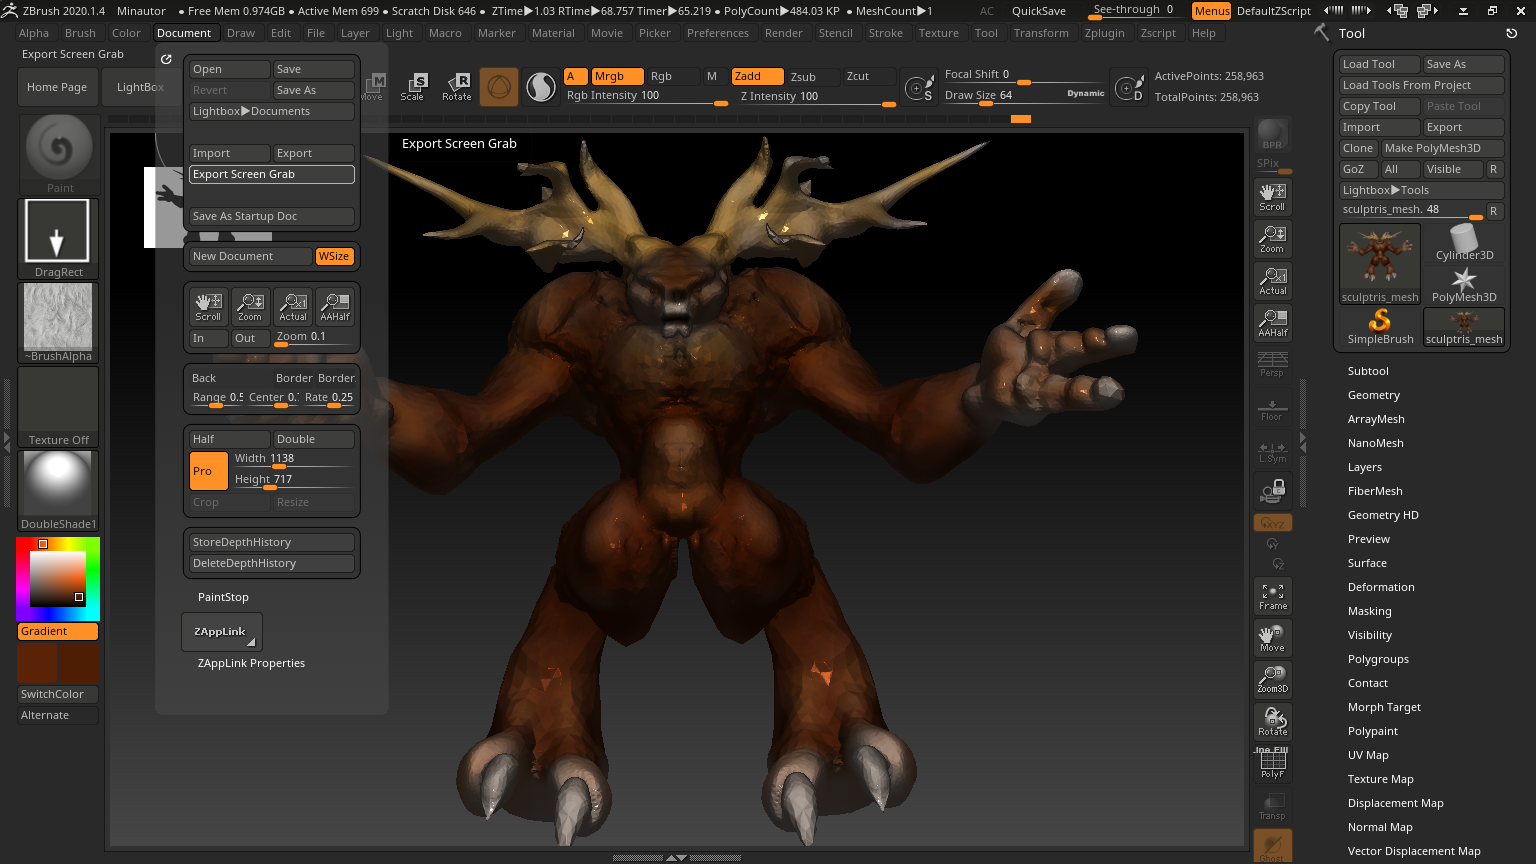Screen dimensions: 1536x864
Task: Click StoreDepthHistory button
Action: [x=272, y=542]
